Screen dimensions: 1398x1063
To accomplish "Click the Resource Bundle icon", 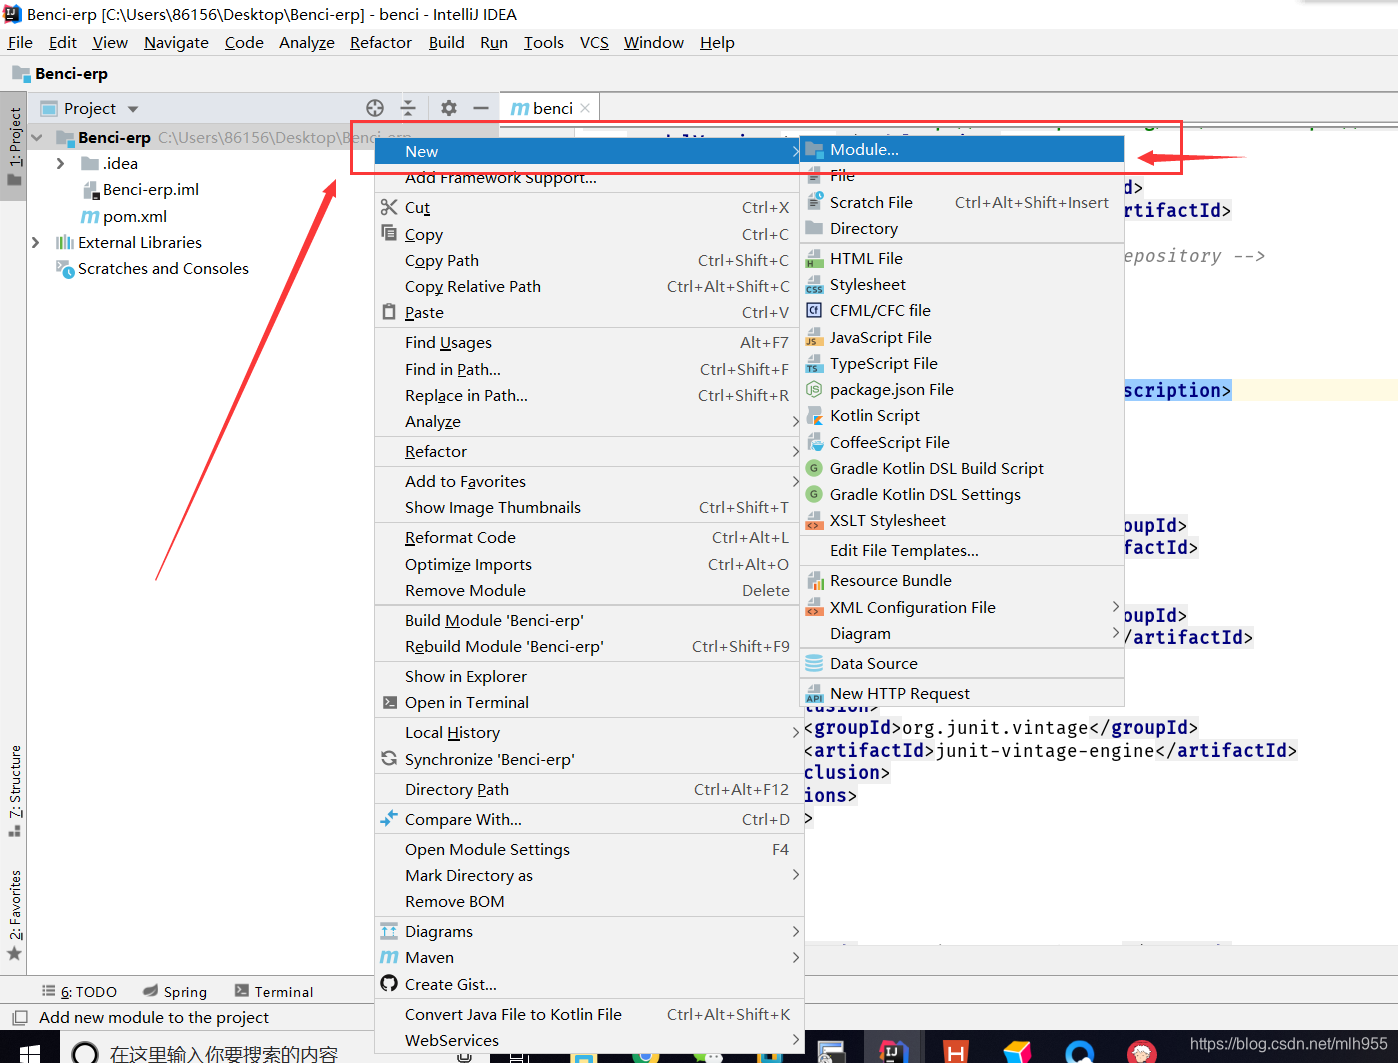I will [x=814, y=580].
